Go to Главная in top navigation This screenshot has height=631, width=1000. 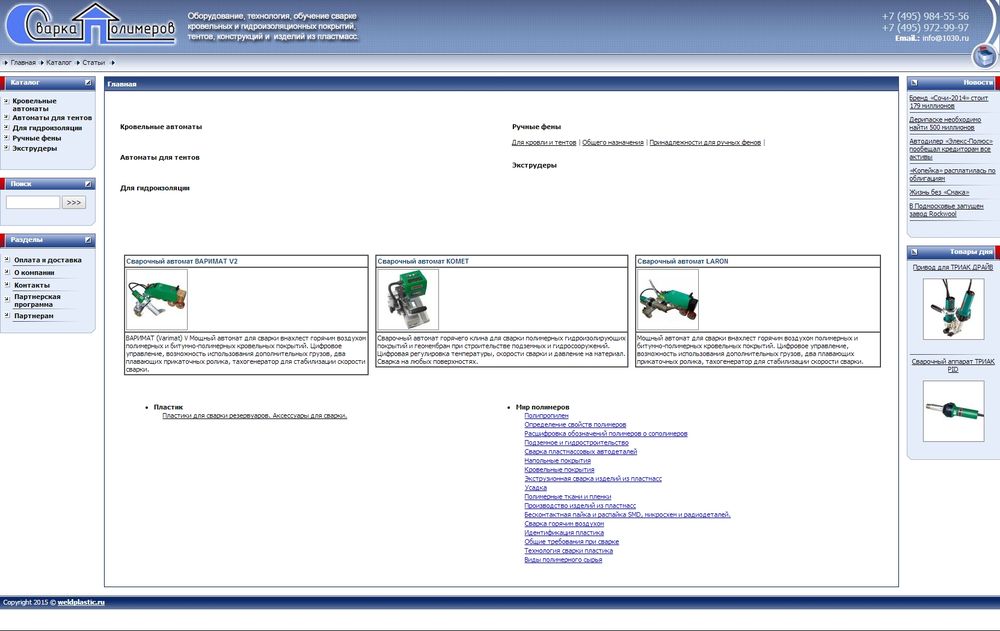23,63
